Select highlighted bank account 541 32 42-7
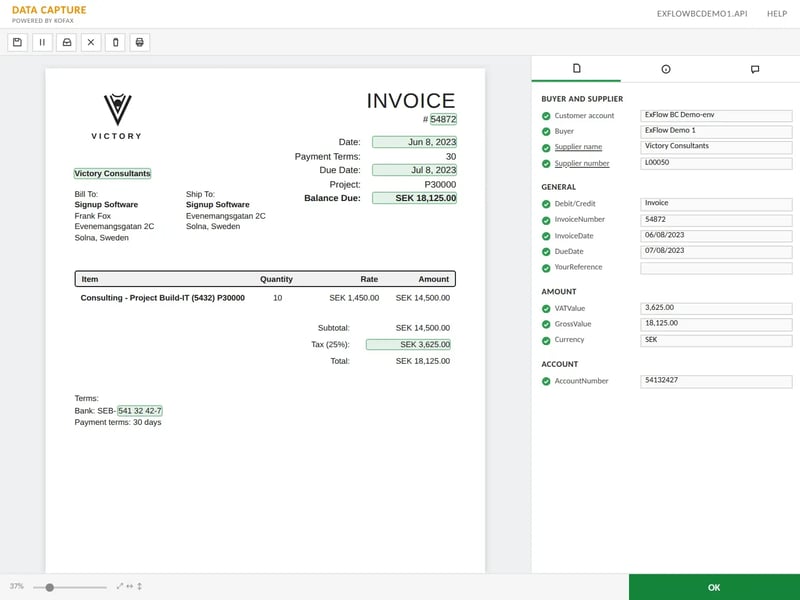800x600 pixels. point(140,411)
